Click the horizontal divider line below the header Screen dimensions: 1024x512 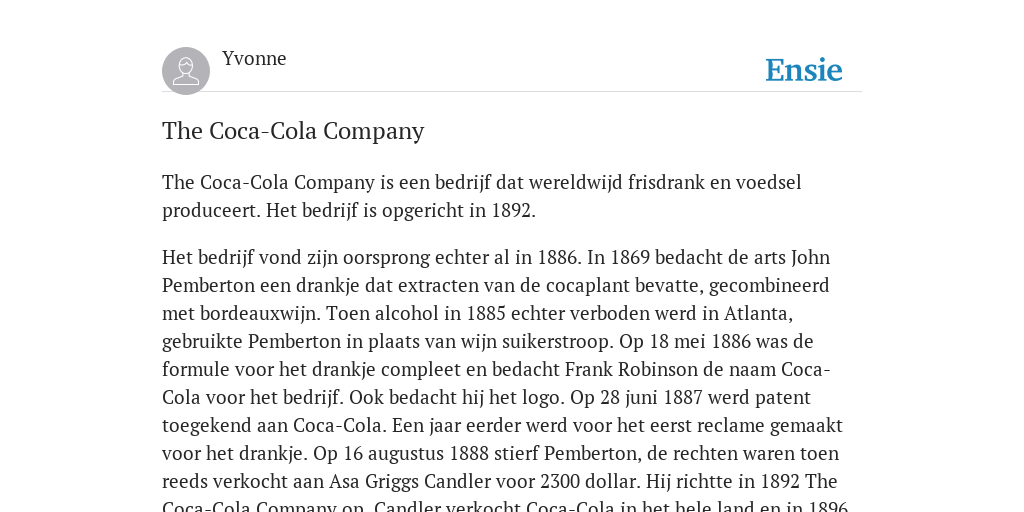[512, 92]
